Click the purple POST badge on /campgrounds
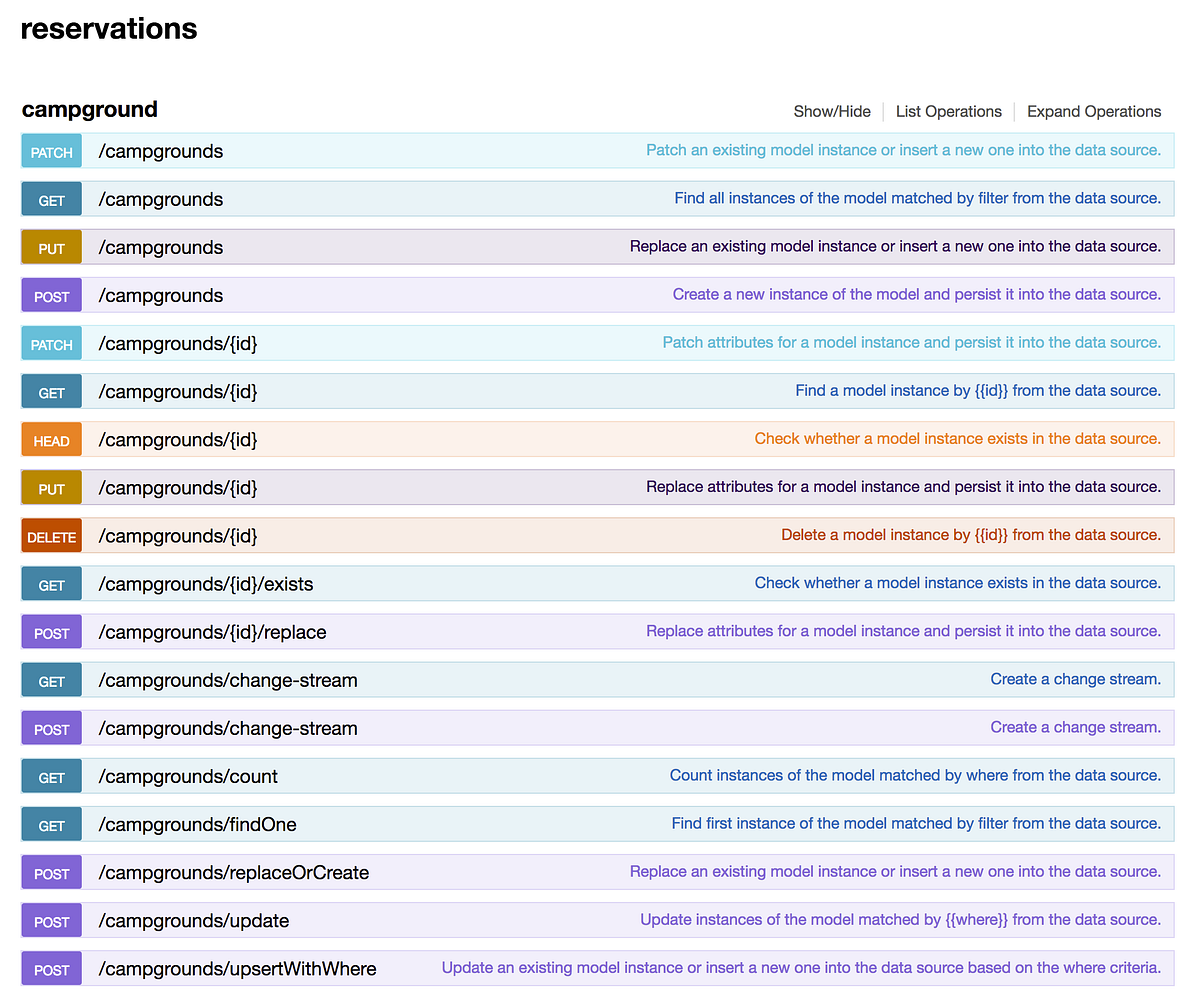This screenshot has height=1008, width=1200. click(51, 295)
